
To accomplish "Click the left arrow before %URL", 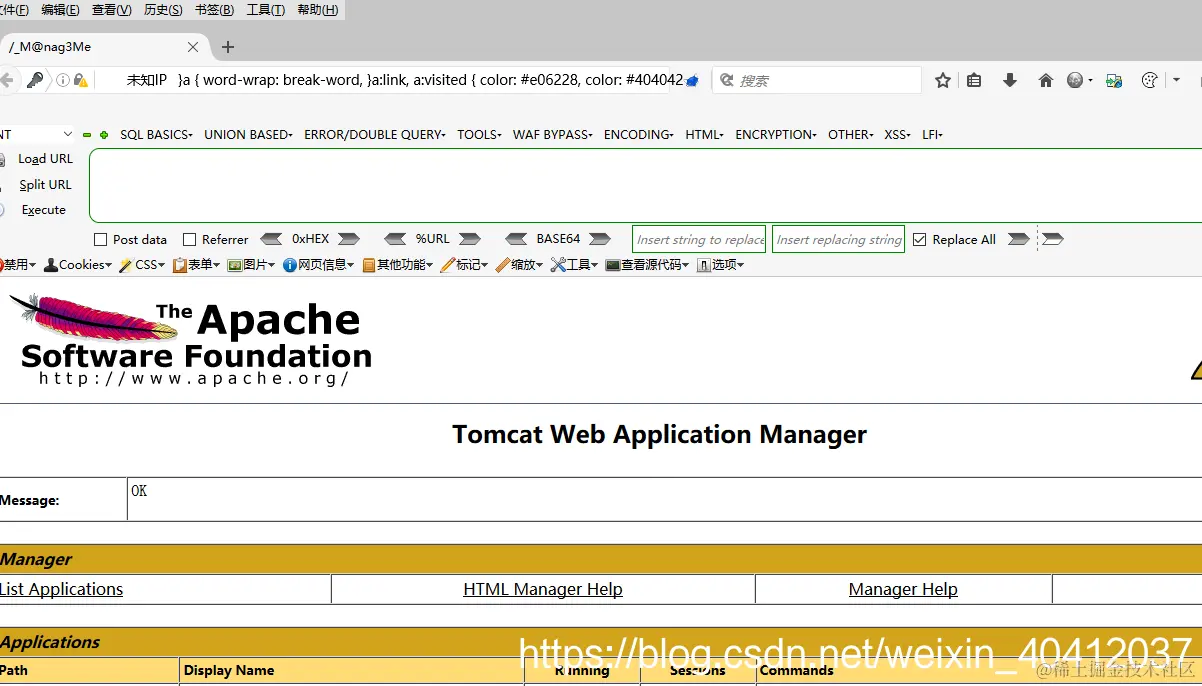I will 395,239.
